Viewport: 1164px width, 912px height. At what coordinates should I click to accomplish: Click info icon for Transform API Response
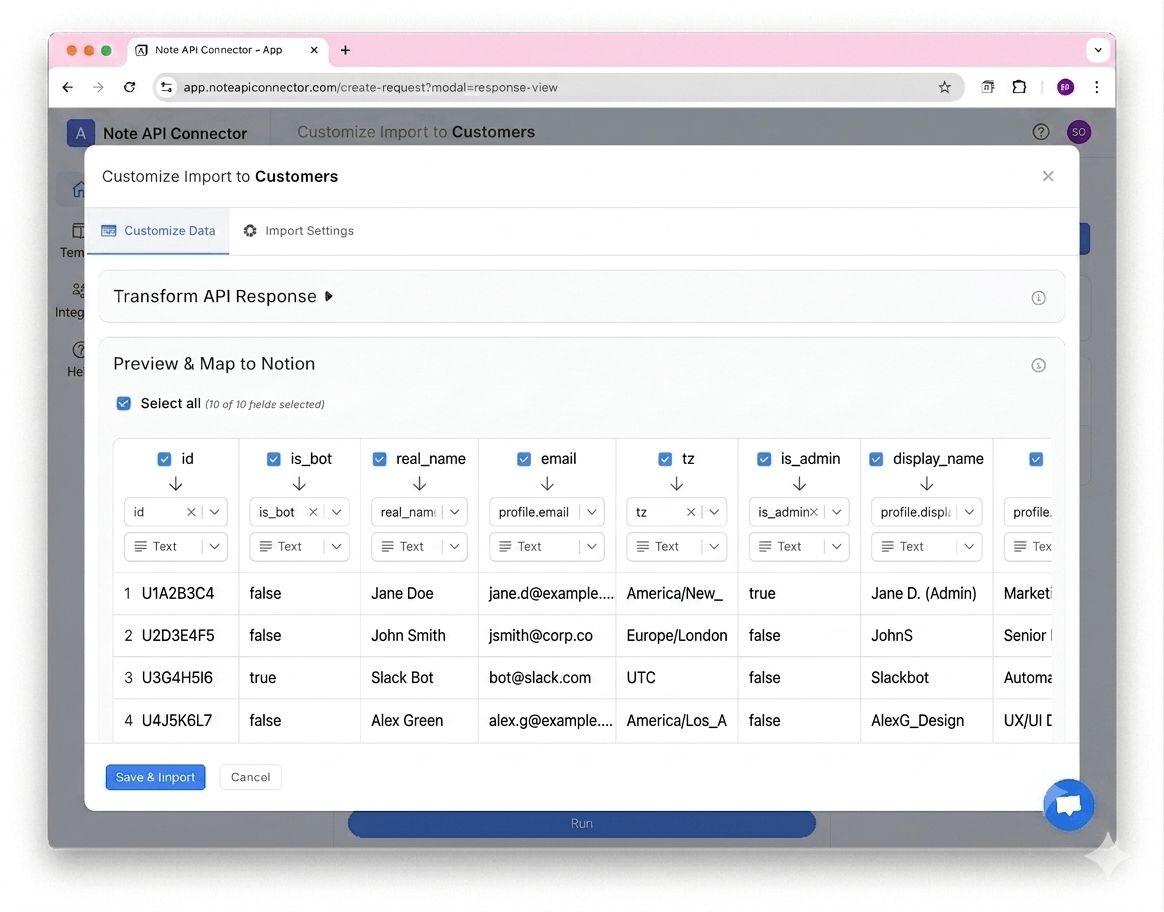[x=1039, y=298]
